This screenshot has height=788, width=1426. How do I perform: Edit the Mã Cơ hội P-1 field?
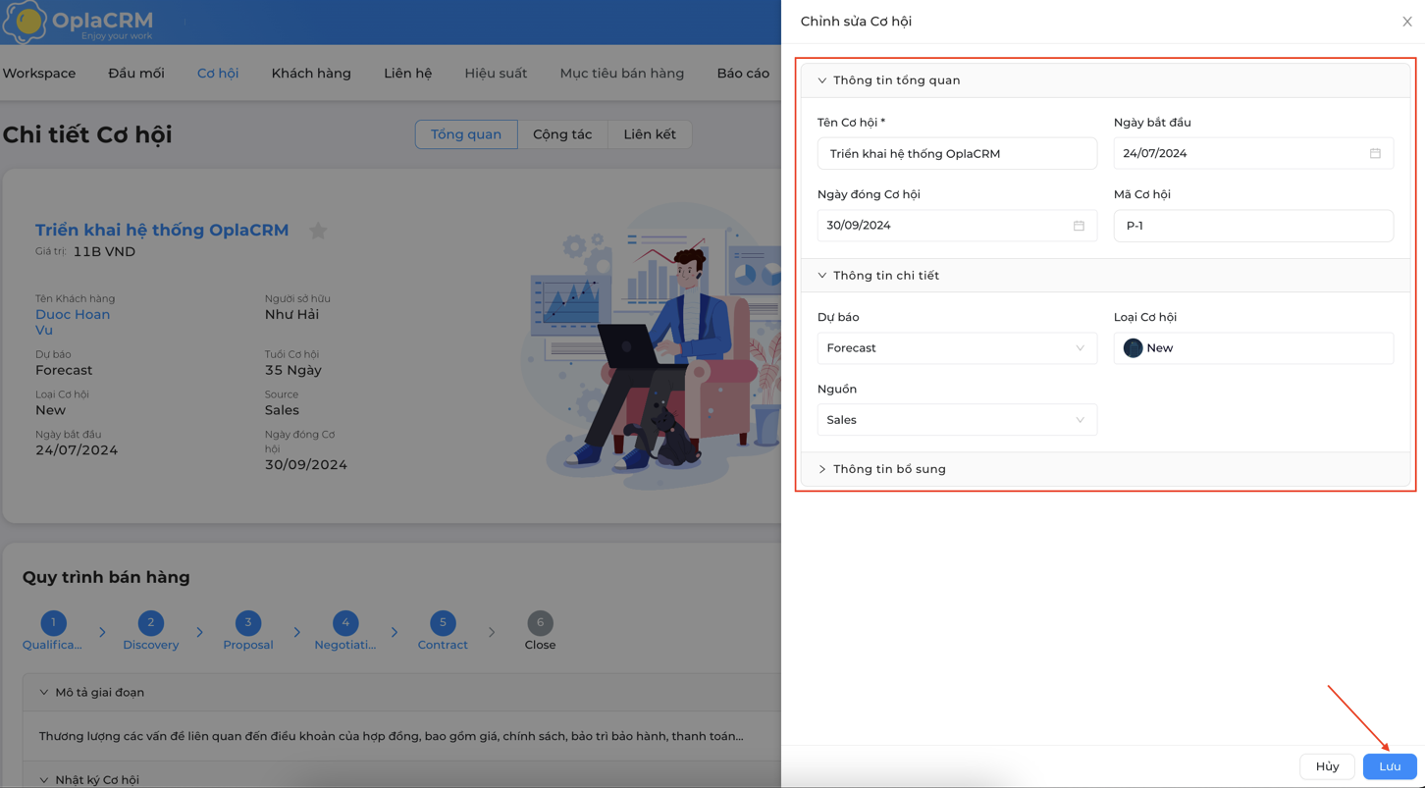(x=1253, y=225)
